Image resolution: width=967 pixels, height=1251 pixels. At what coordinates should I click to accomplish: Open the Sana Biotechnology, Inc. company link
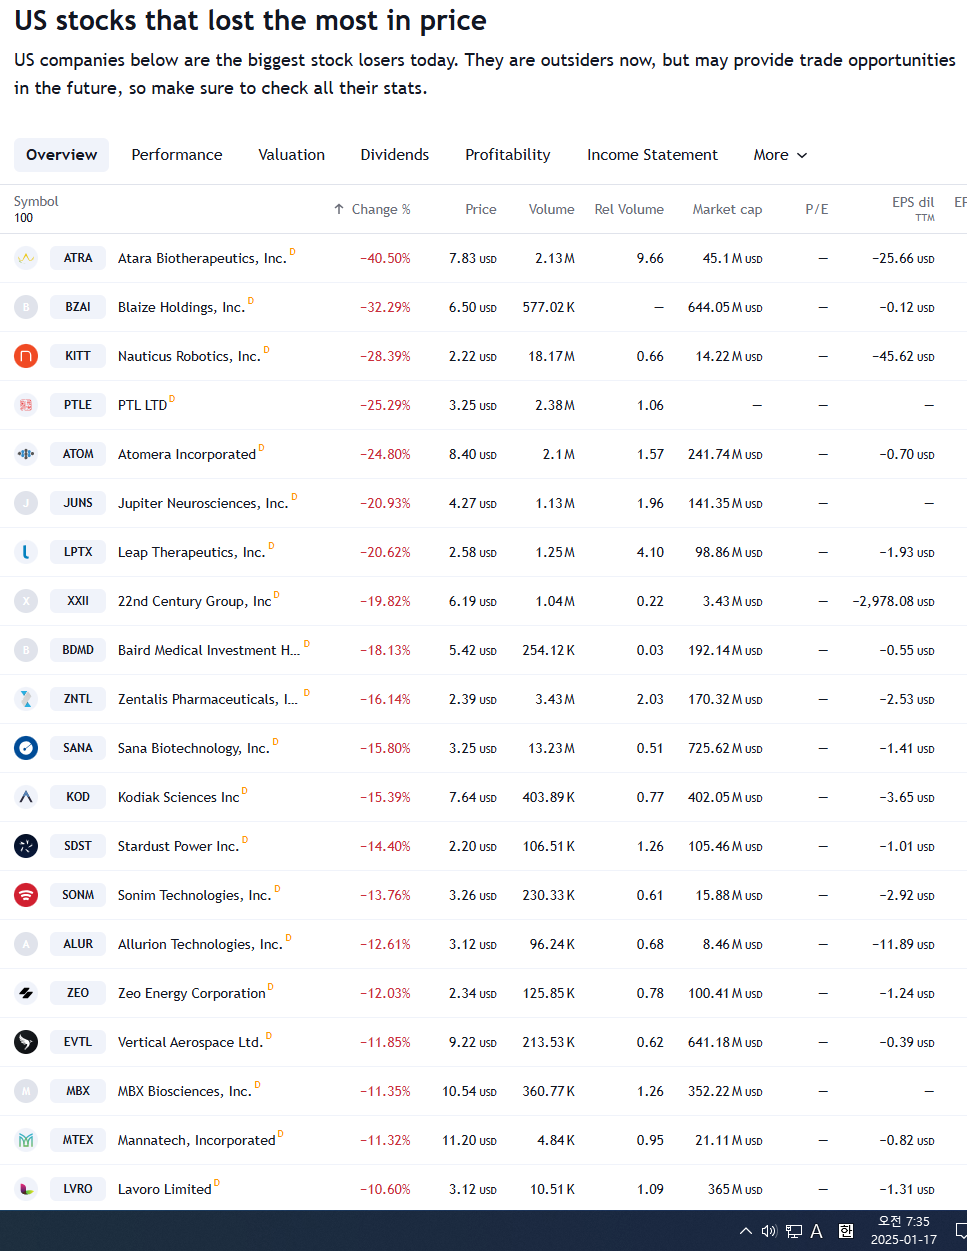(194, 748)
